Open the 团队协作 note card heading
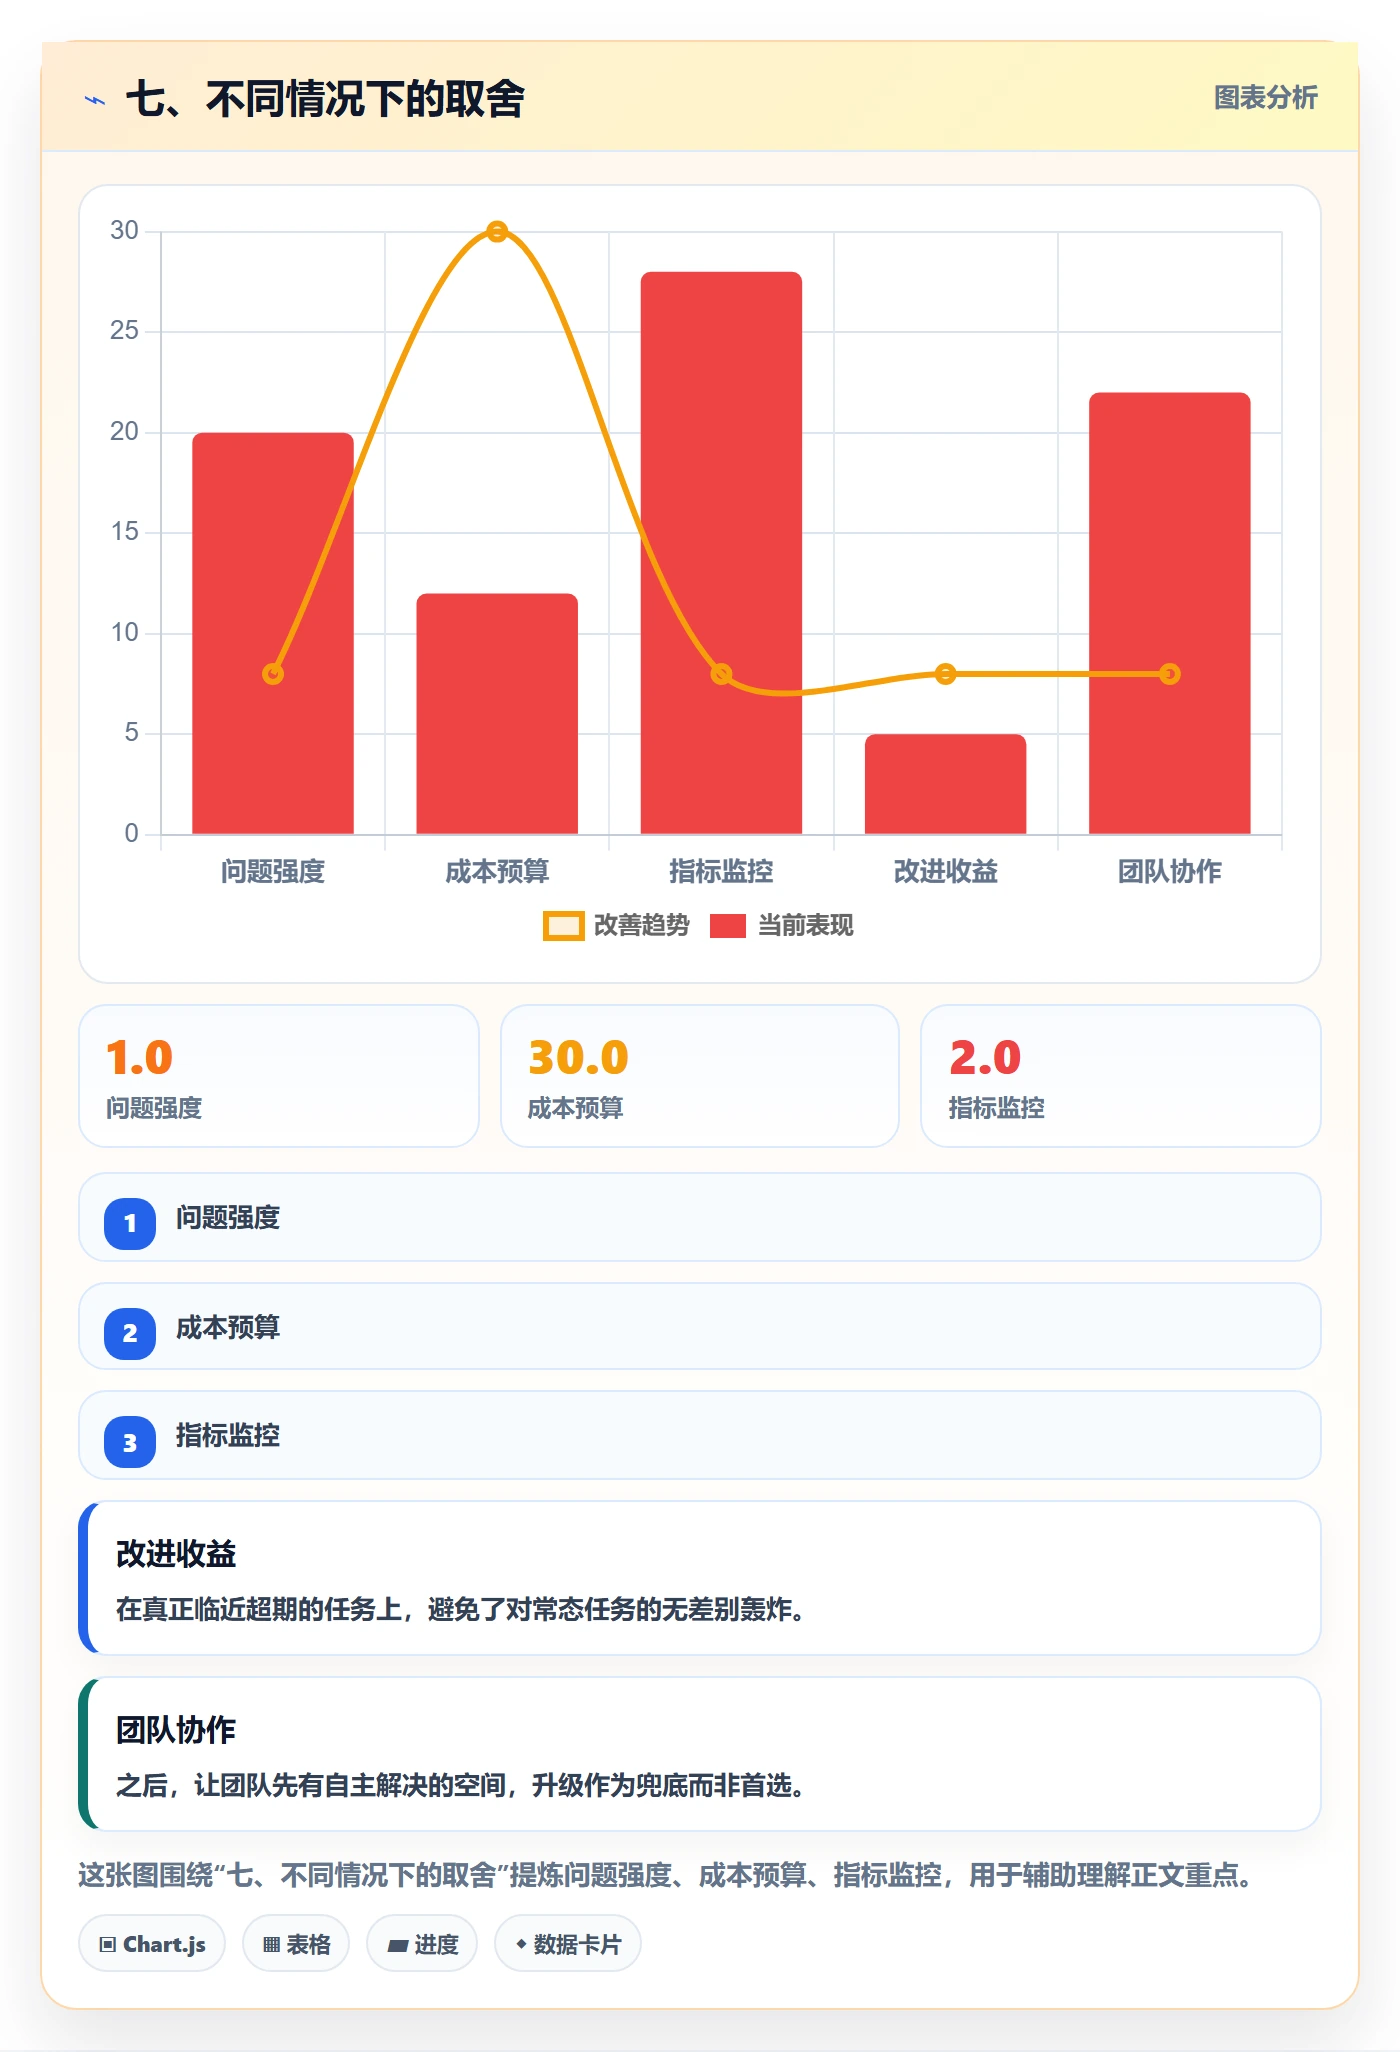 176,1730
